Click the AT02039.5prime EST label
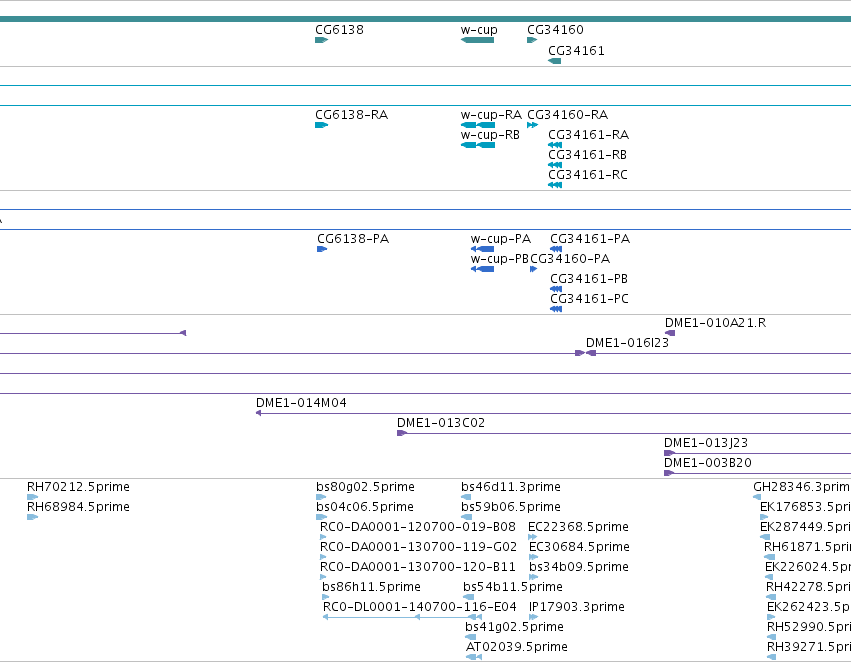Viewport: 851px width, 662px height. [517, 647]
